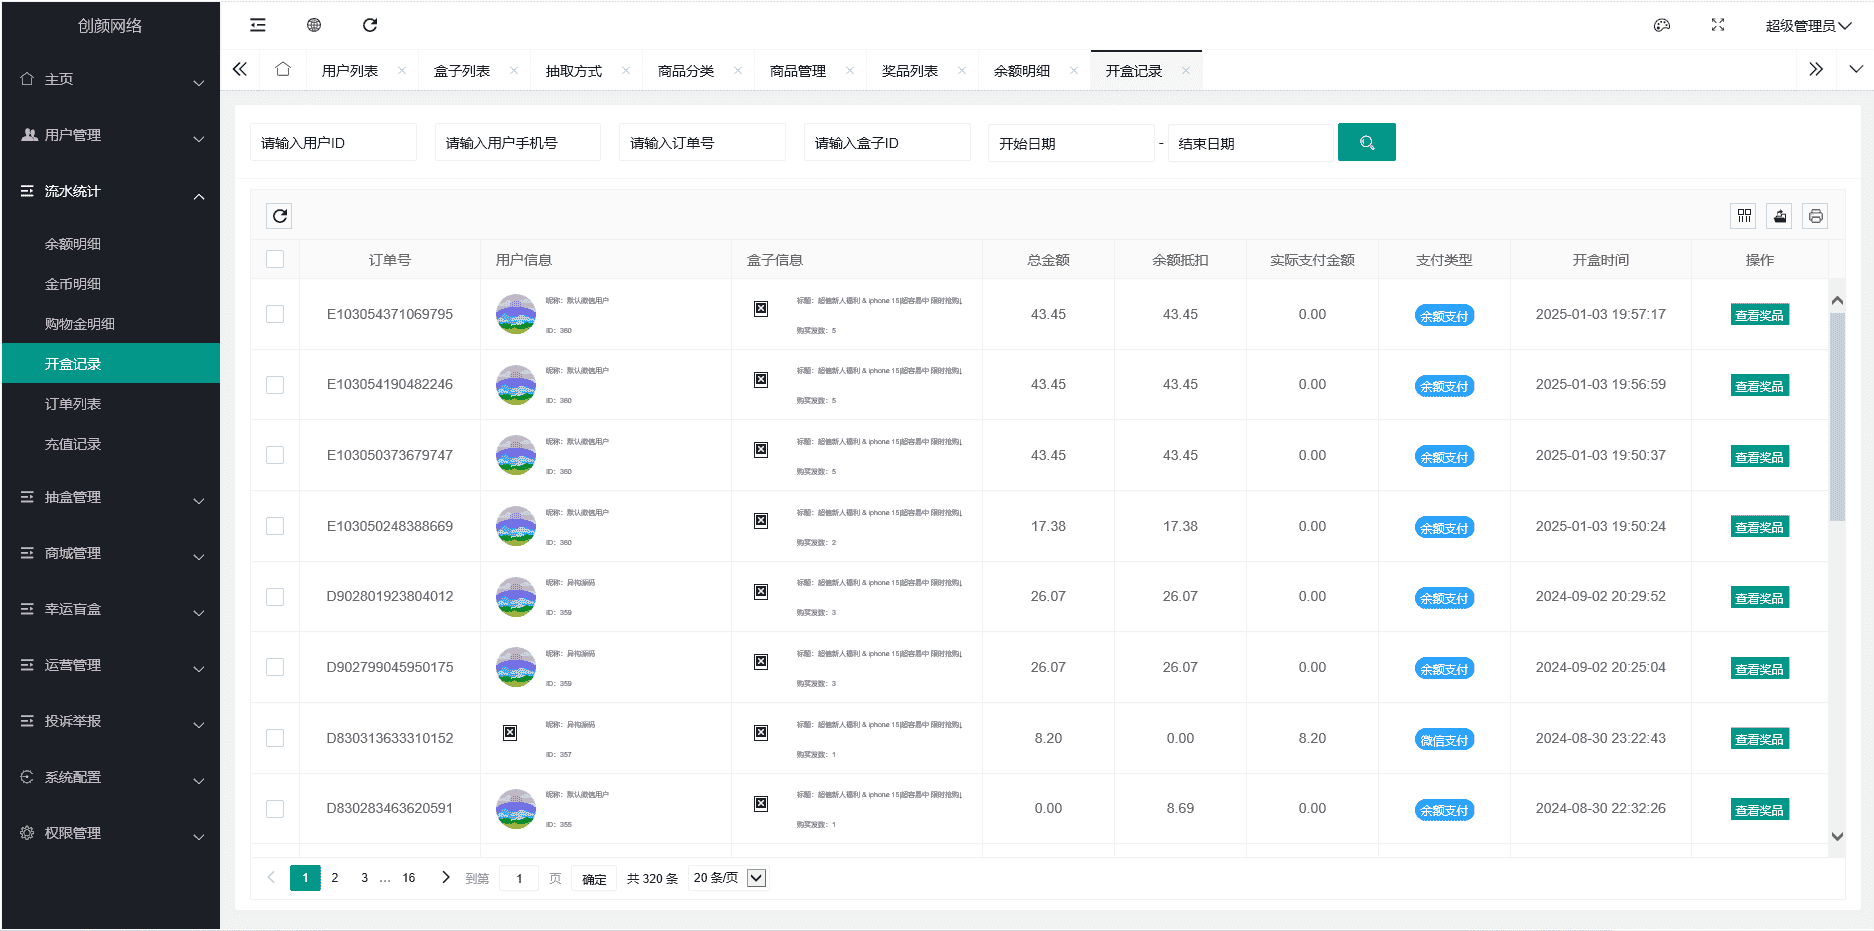Click the green search button

(1366, 143)
